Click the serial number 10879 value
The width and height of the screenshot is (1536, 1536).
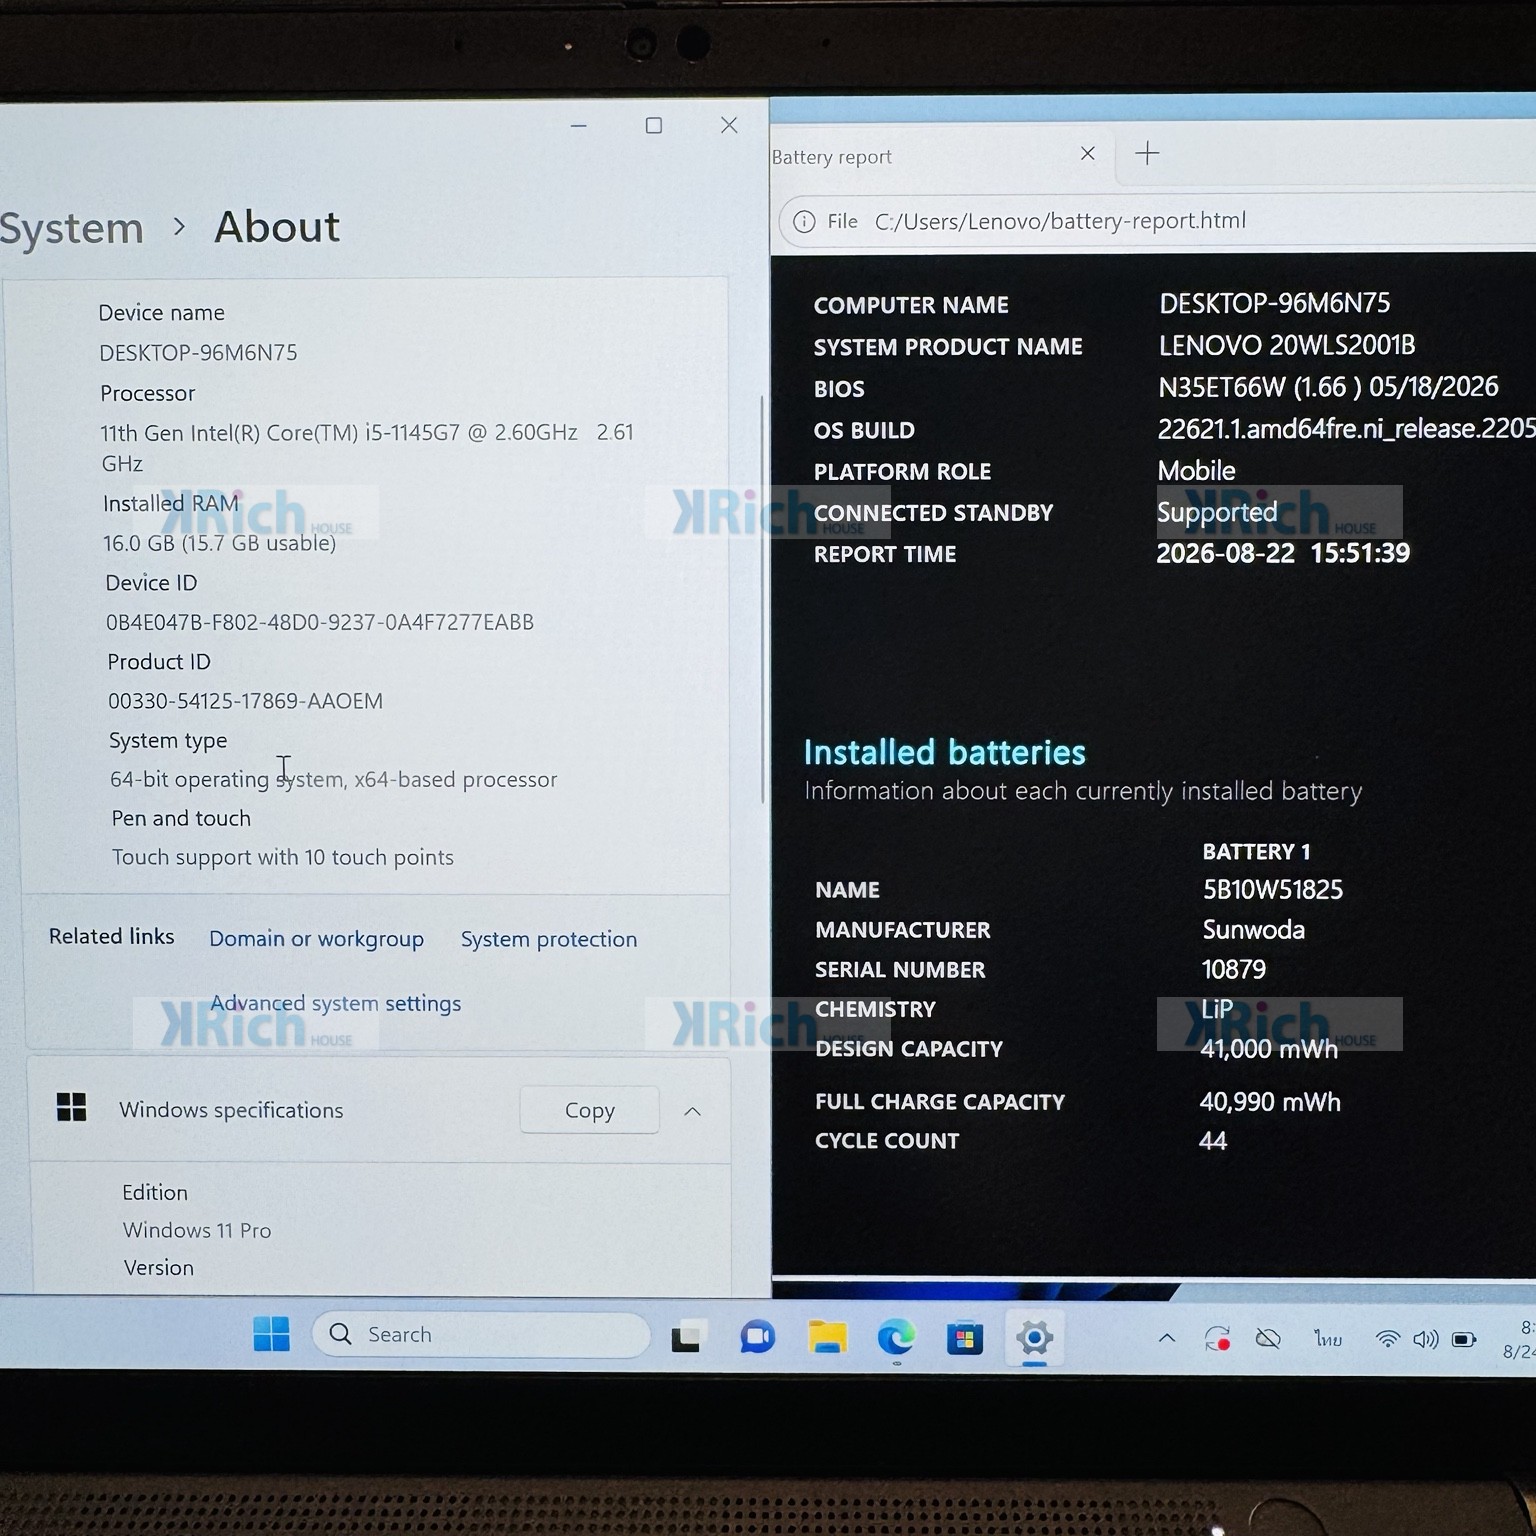coord(1233,969)
